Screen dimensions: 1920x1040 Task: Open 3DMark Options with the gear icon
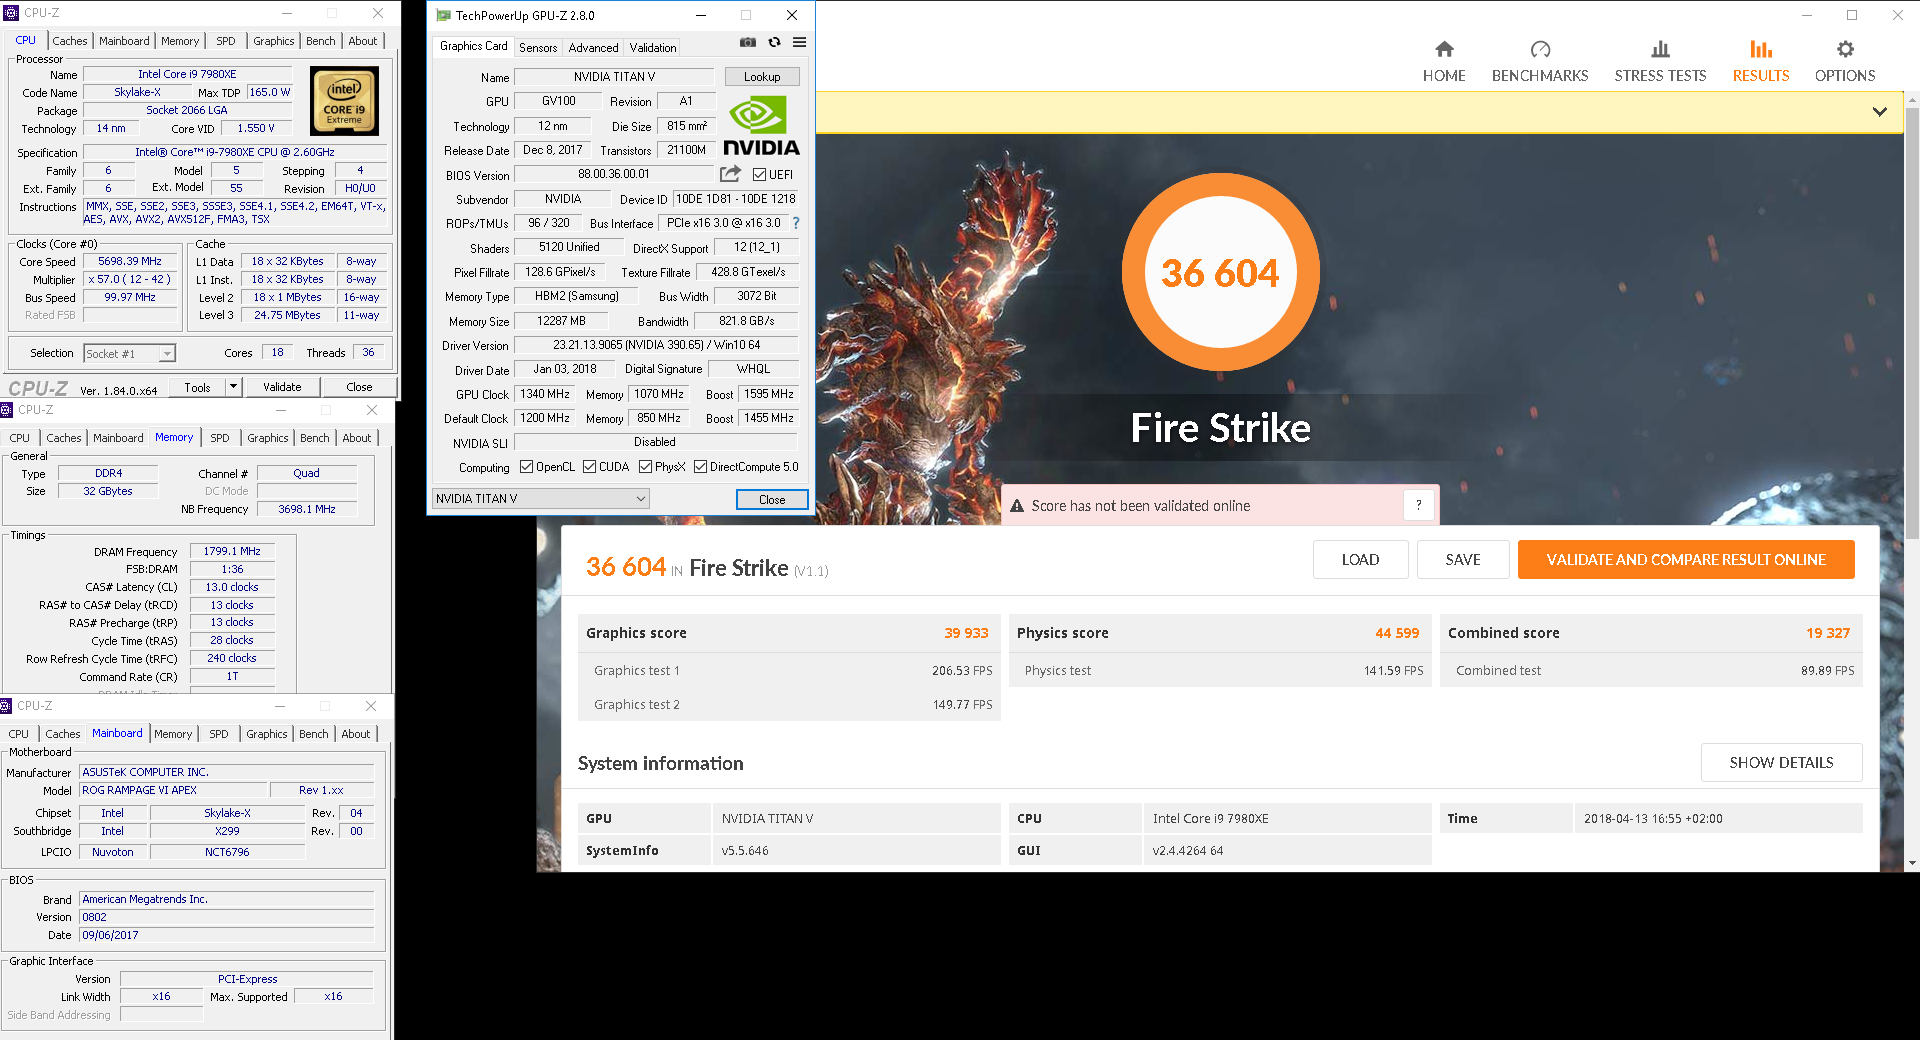1845,62
